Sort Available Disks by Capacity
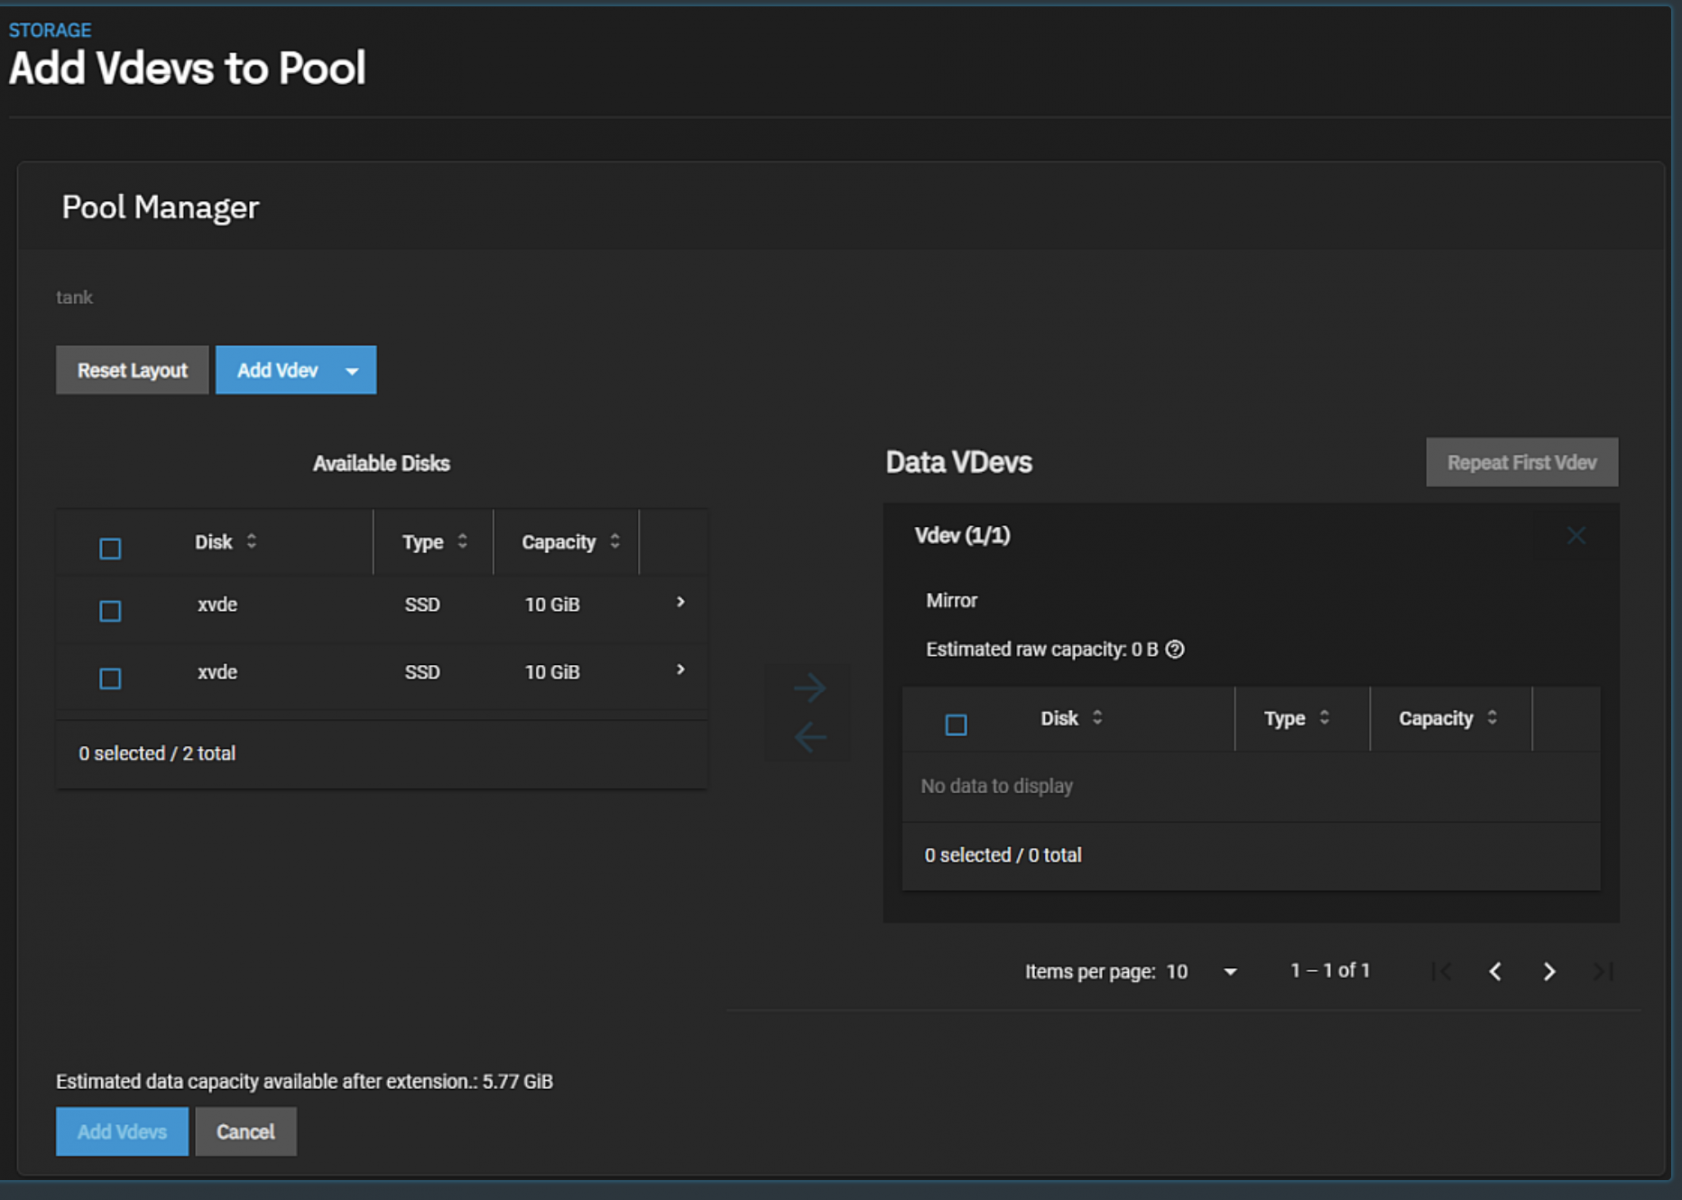 (570, 542)
